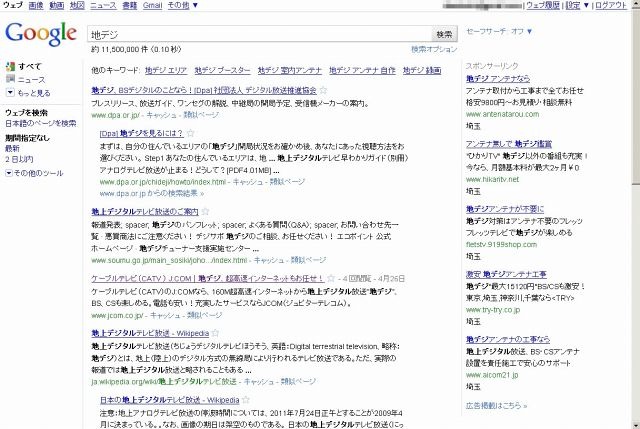This screenshot has height=429, width=640.
Task: Open 地上デジタルテレビ放送のご案内 result title
Action: pos(145,211)
